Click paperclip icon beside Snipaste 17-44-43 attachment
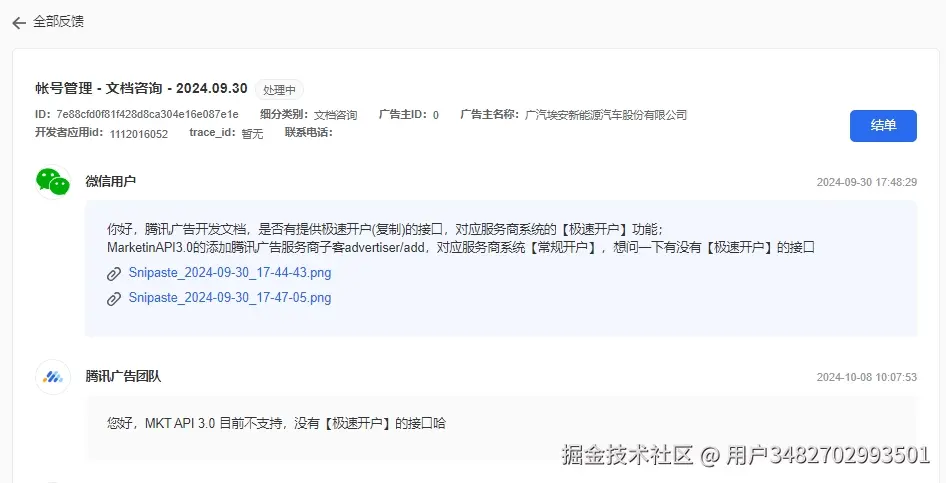This screenshot has width=946, height=483. click(x=114, y=274)
